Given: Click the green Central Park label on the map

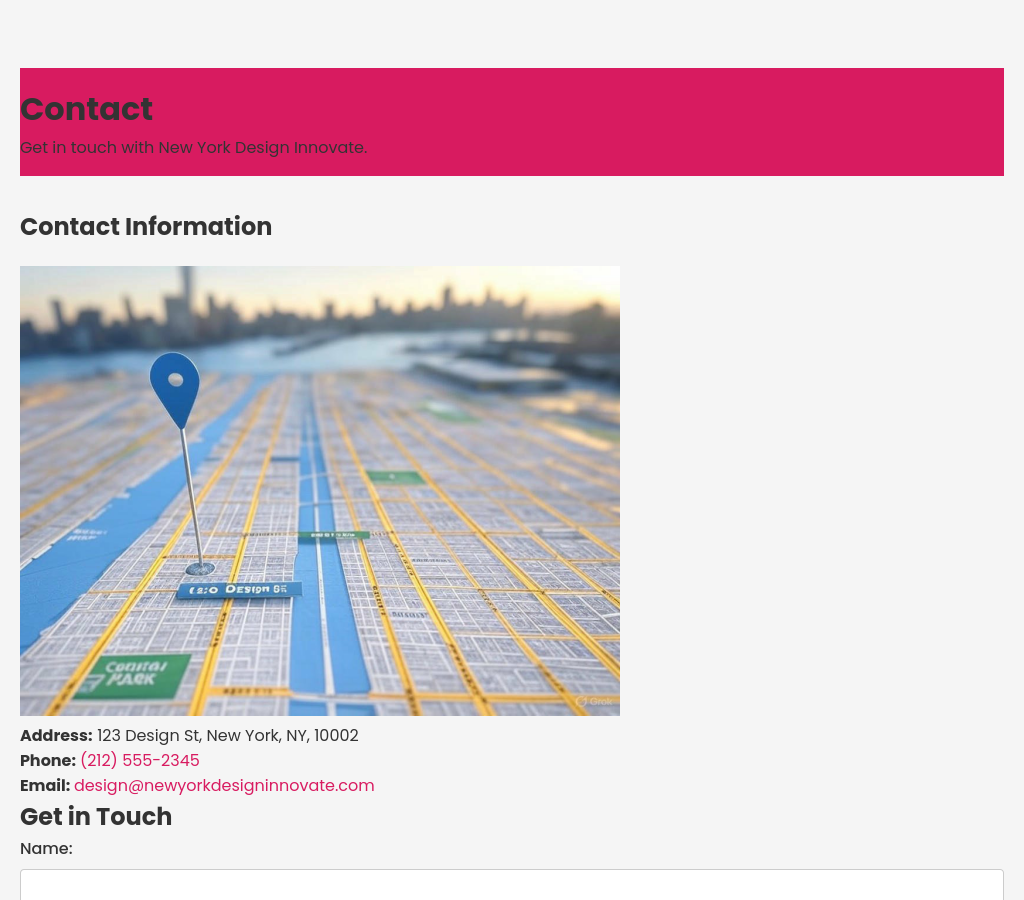Looking at the screenshot, I should click(134, 674).
